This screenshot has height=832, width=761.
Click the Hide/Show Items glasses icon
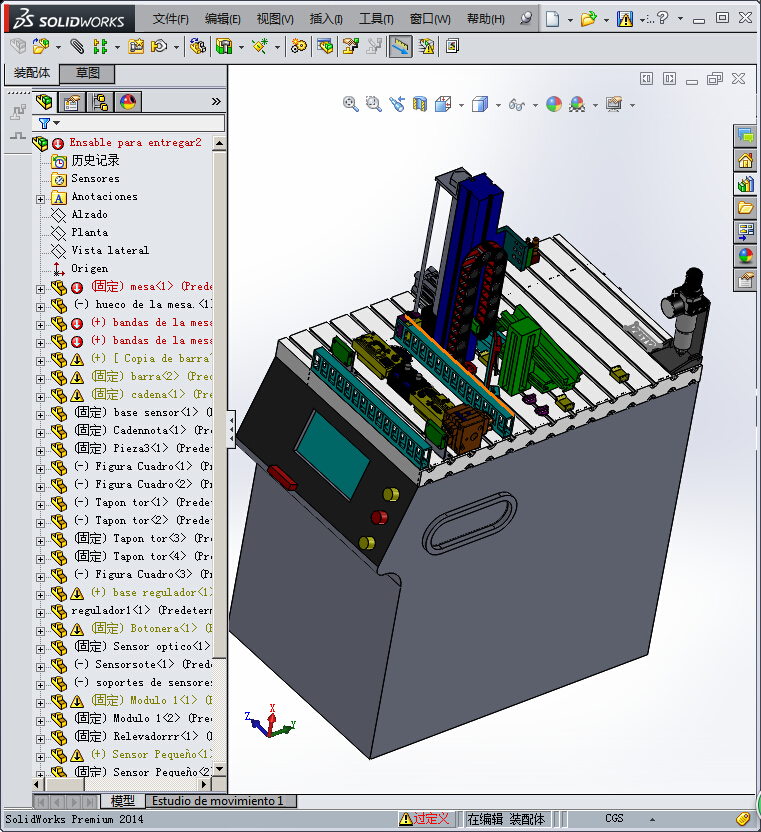pyautogui.click(x=516, y=105)
